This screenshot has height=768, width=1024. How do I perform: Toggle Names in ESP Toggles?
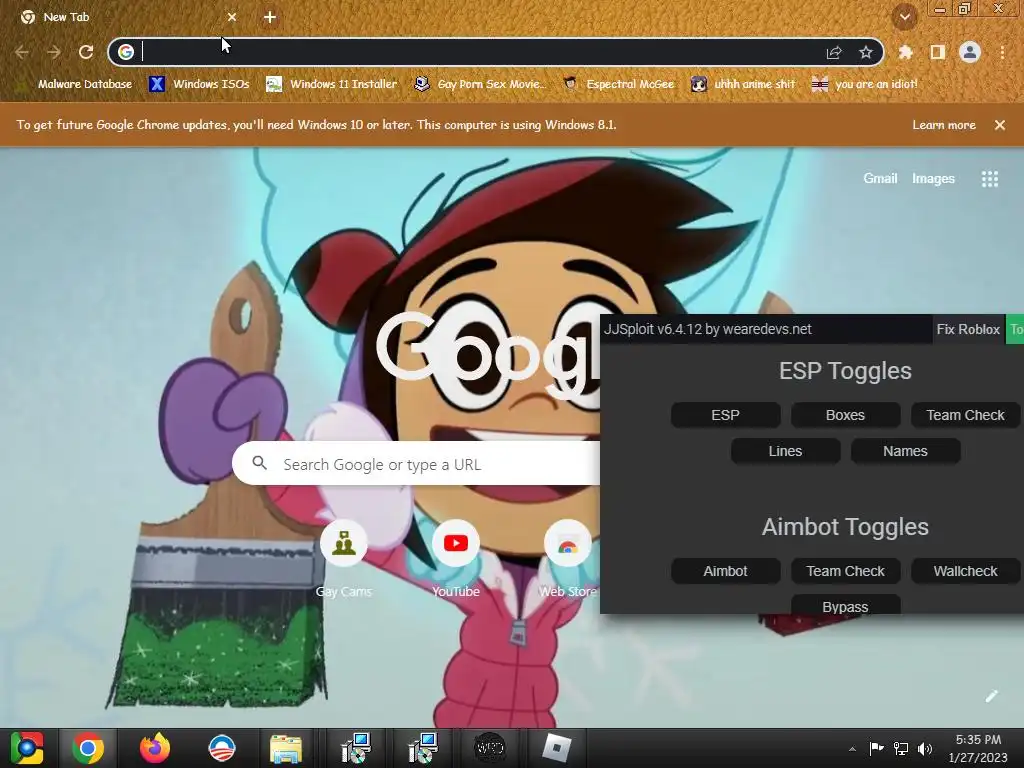(905, 451)
